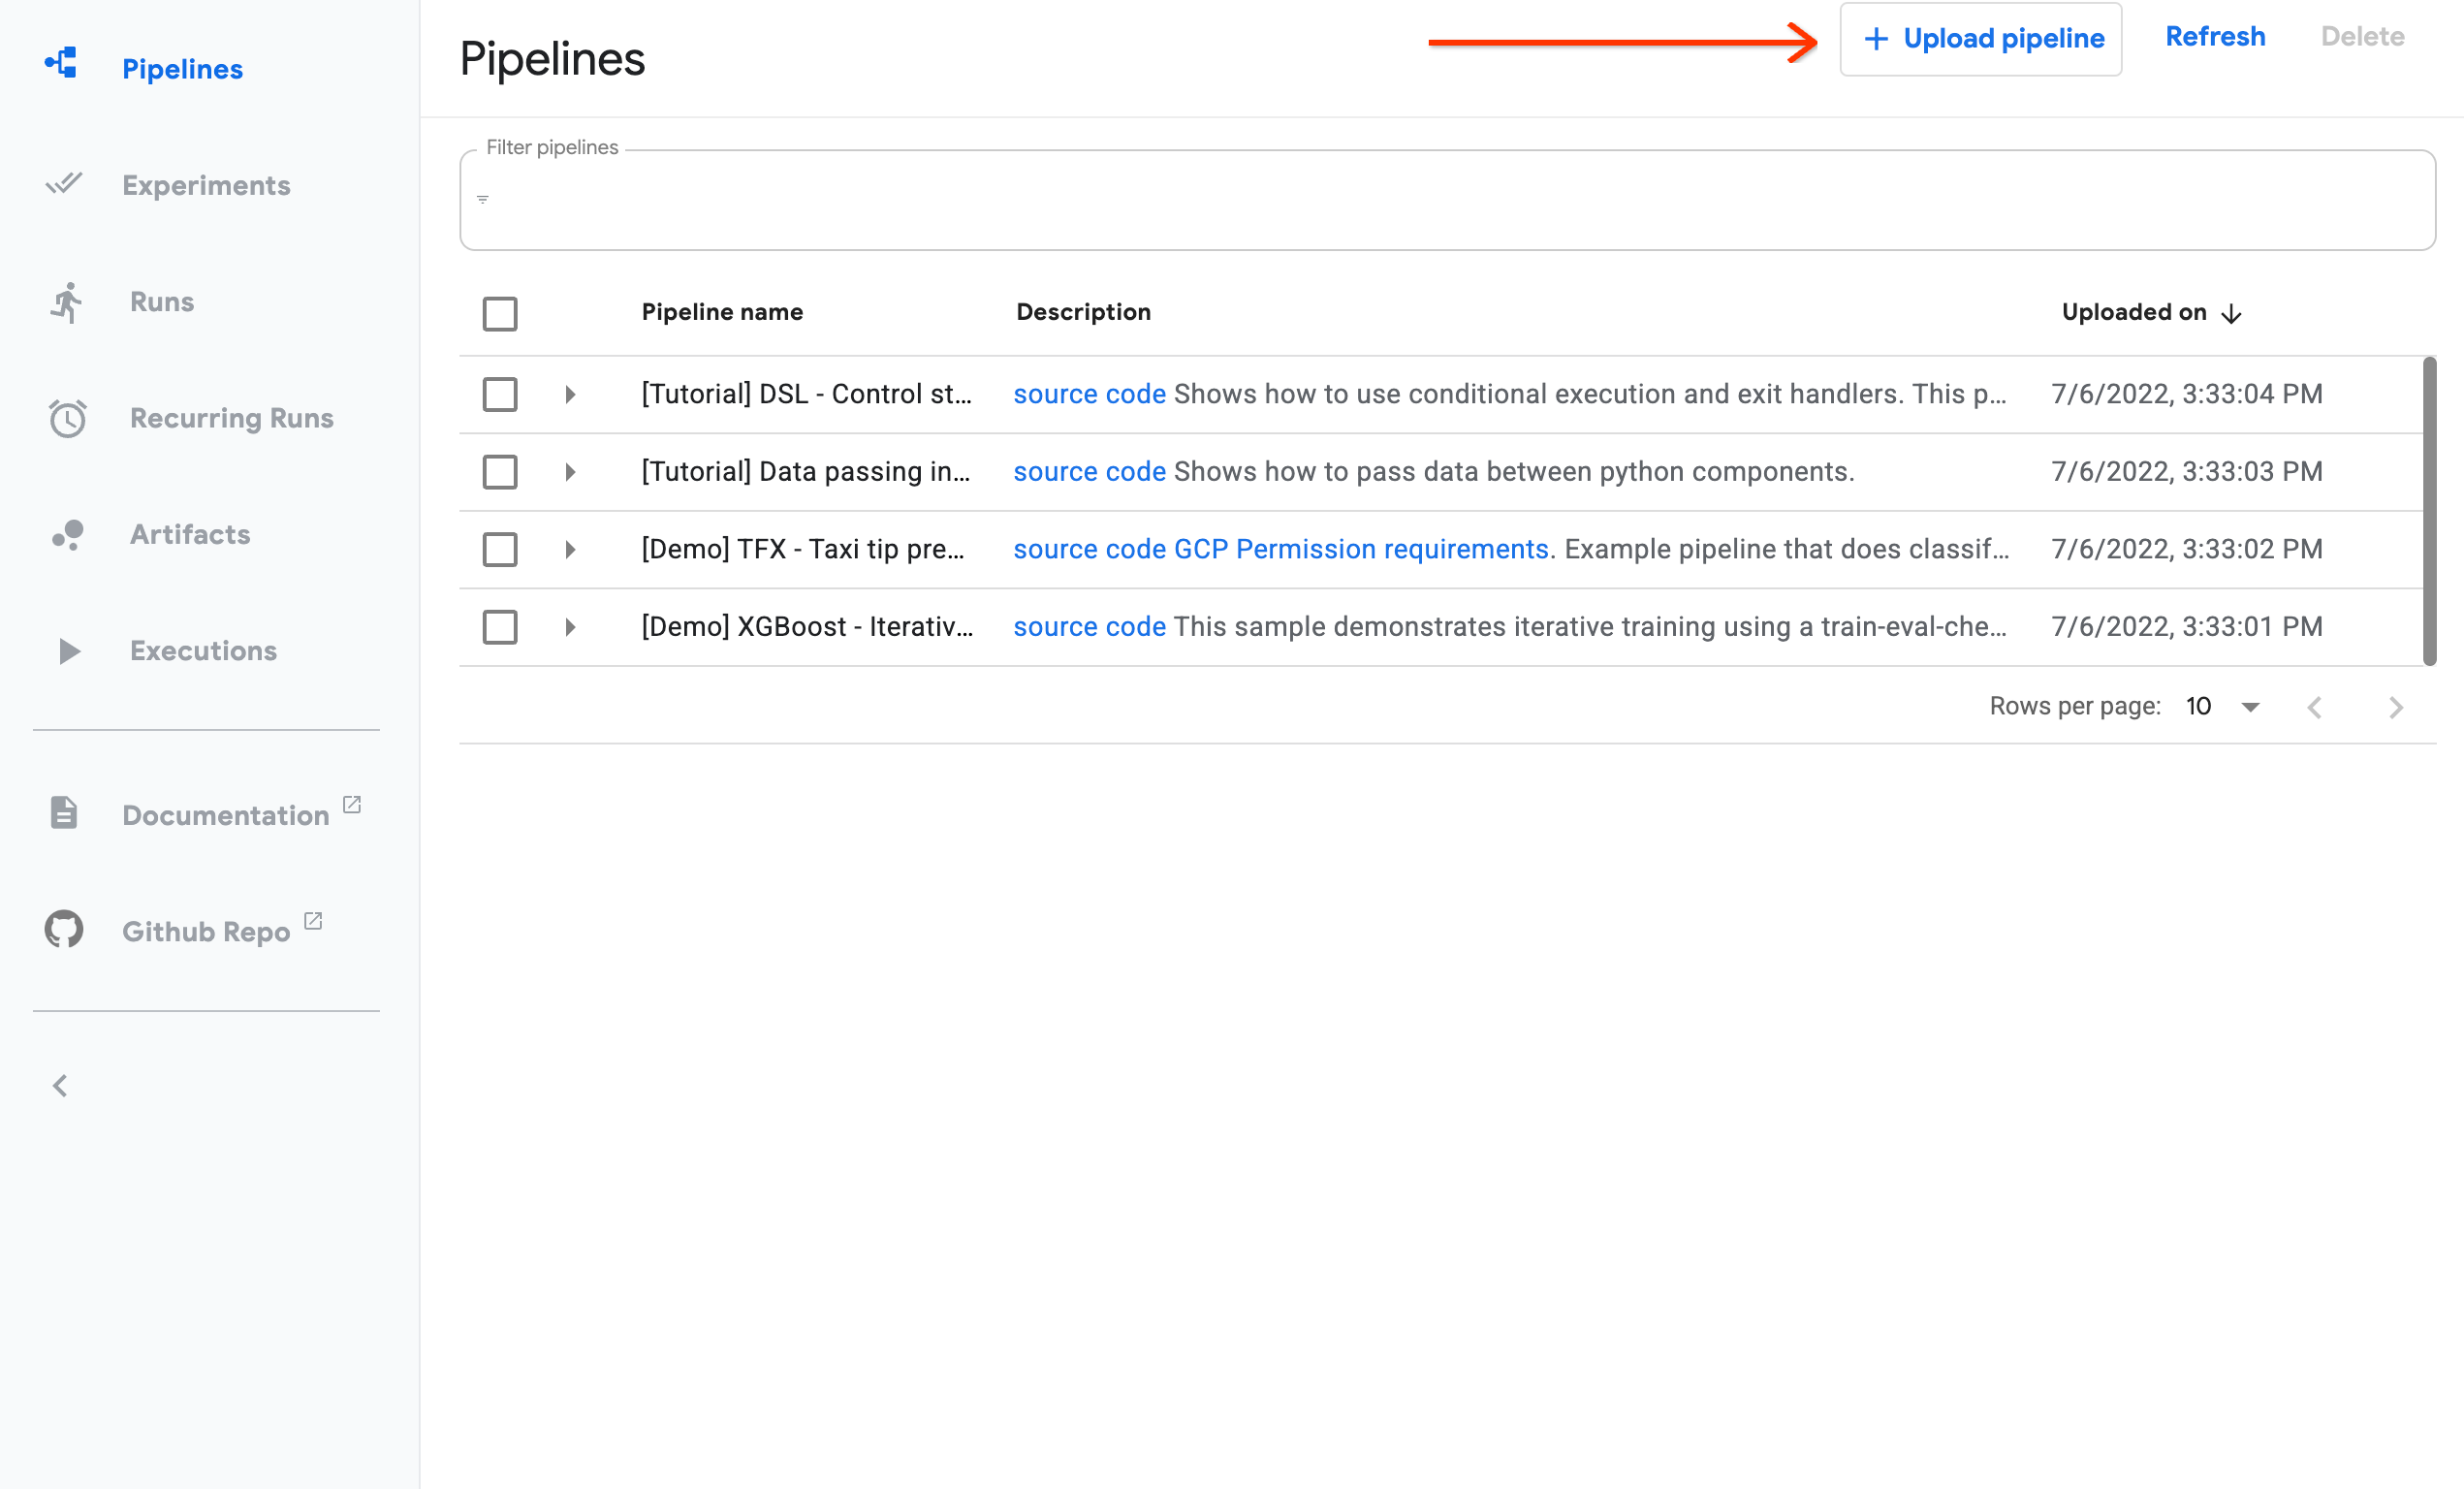Expand the DSL Control structures tutorial row
The image size is (2464, 1489).
[x=571, y=394]
